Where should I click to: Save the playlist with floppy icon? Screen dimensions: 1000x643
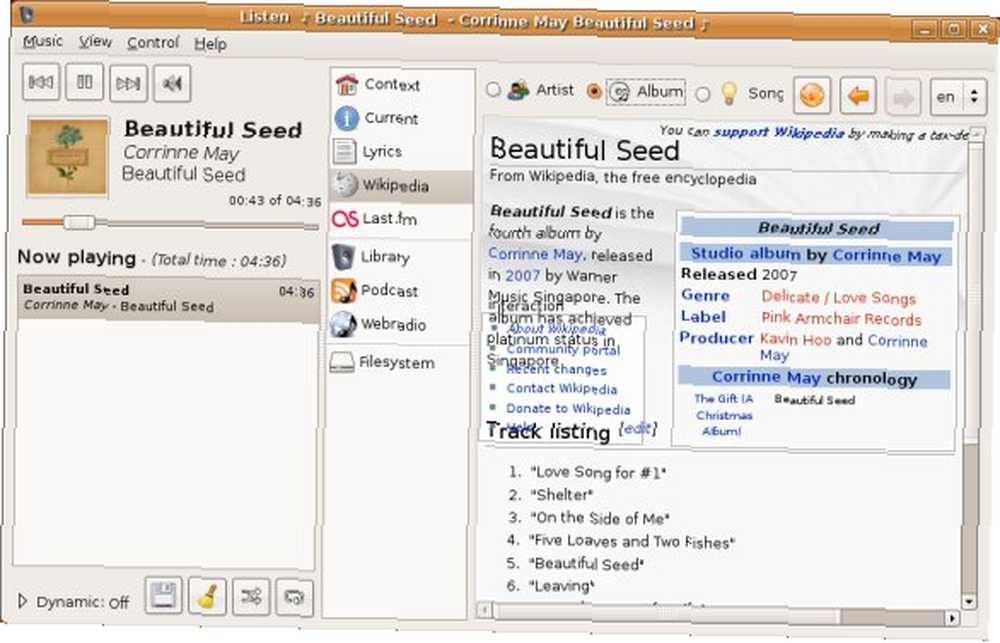(163, 596)
